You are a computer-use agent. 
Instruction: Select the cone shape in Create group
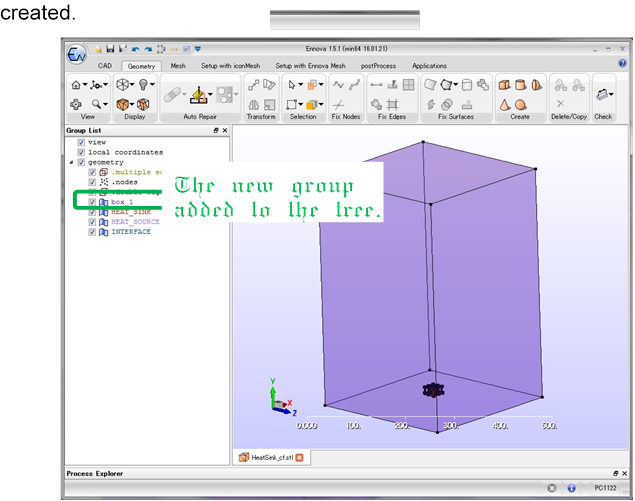click(504, 104)
